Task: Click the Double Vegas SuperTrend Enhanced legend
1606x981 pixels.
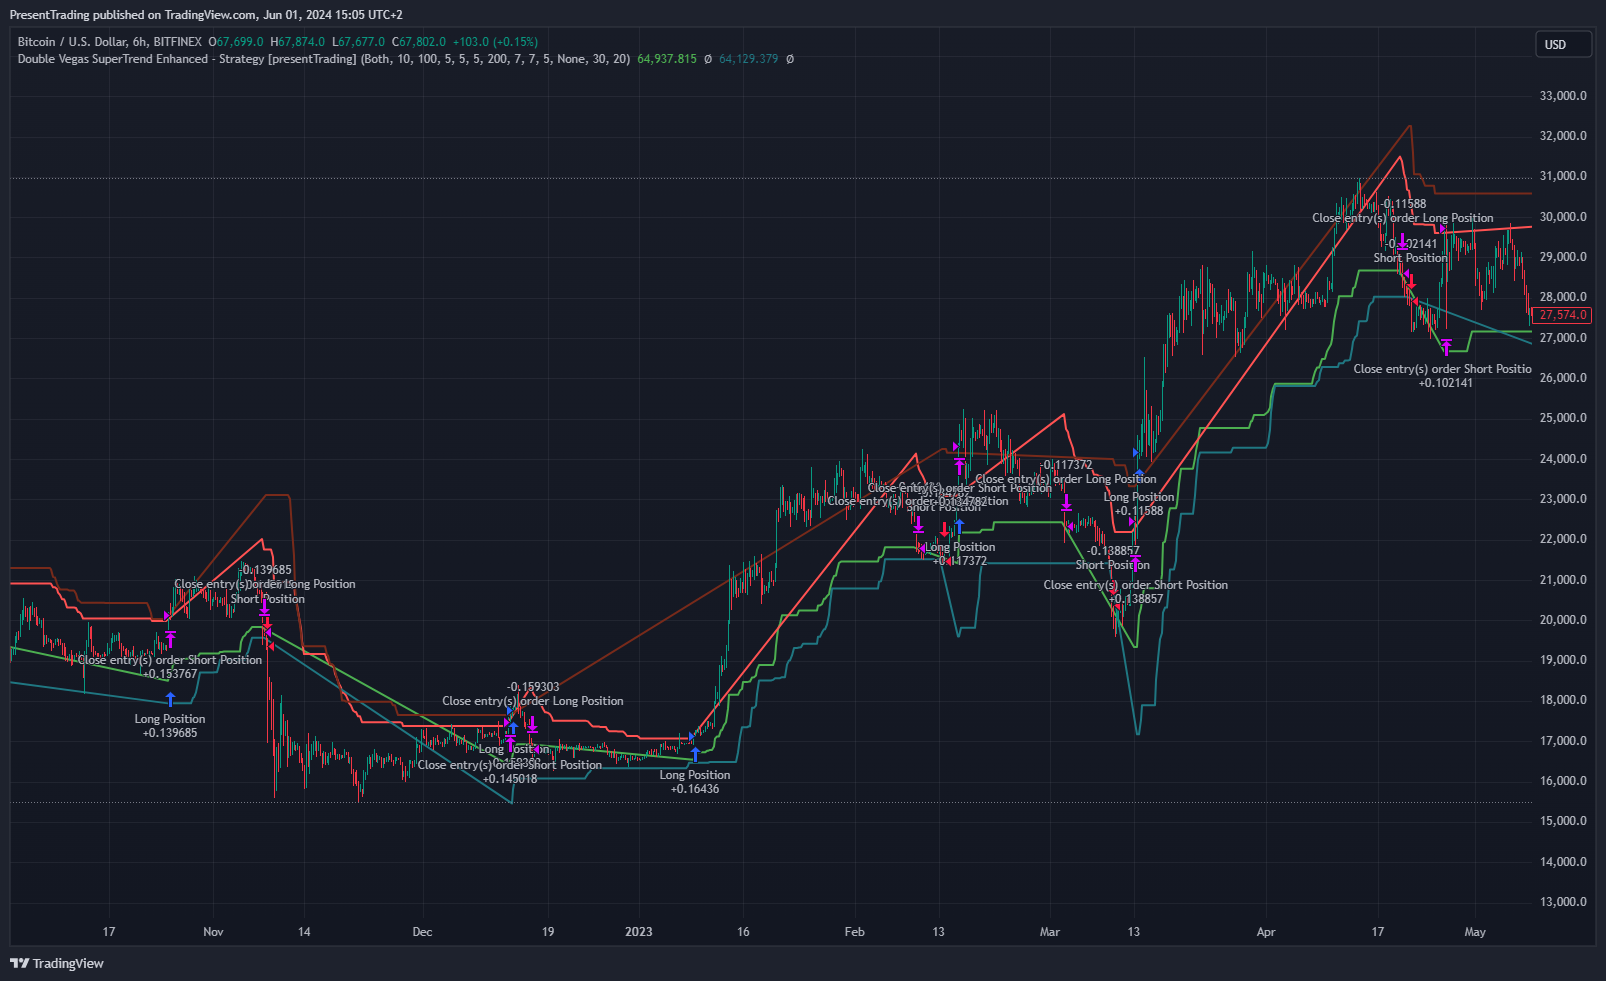Action: pyautogui.click(x=324, y=59)
